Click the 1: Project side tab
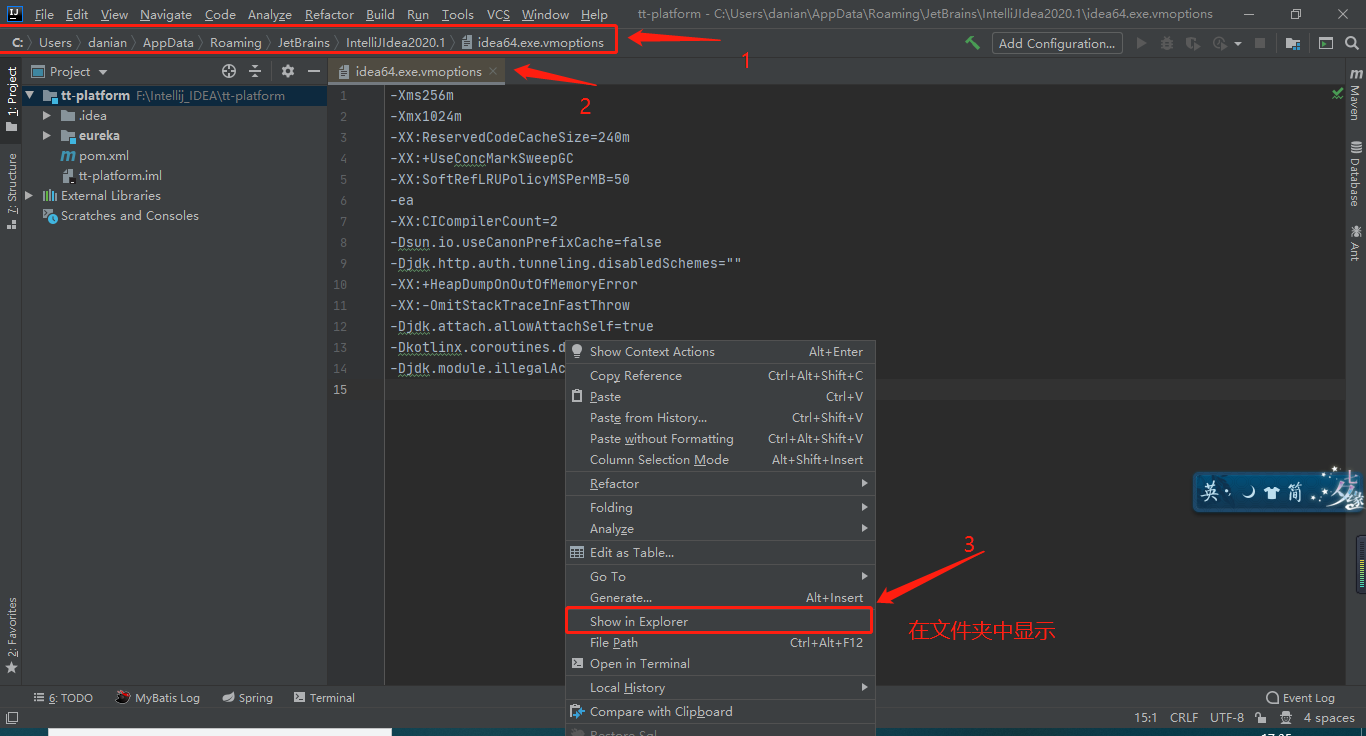The image size is (1366, 736). click(12, 98)
